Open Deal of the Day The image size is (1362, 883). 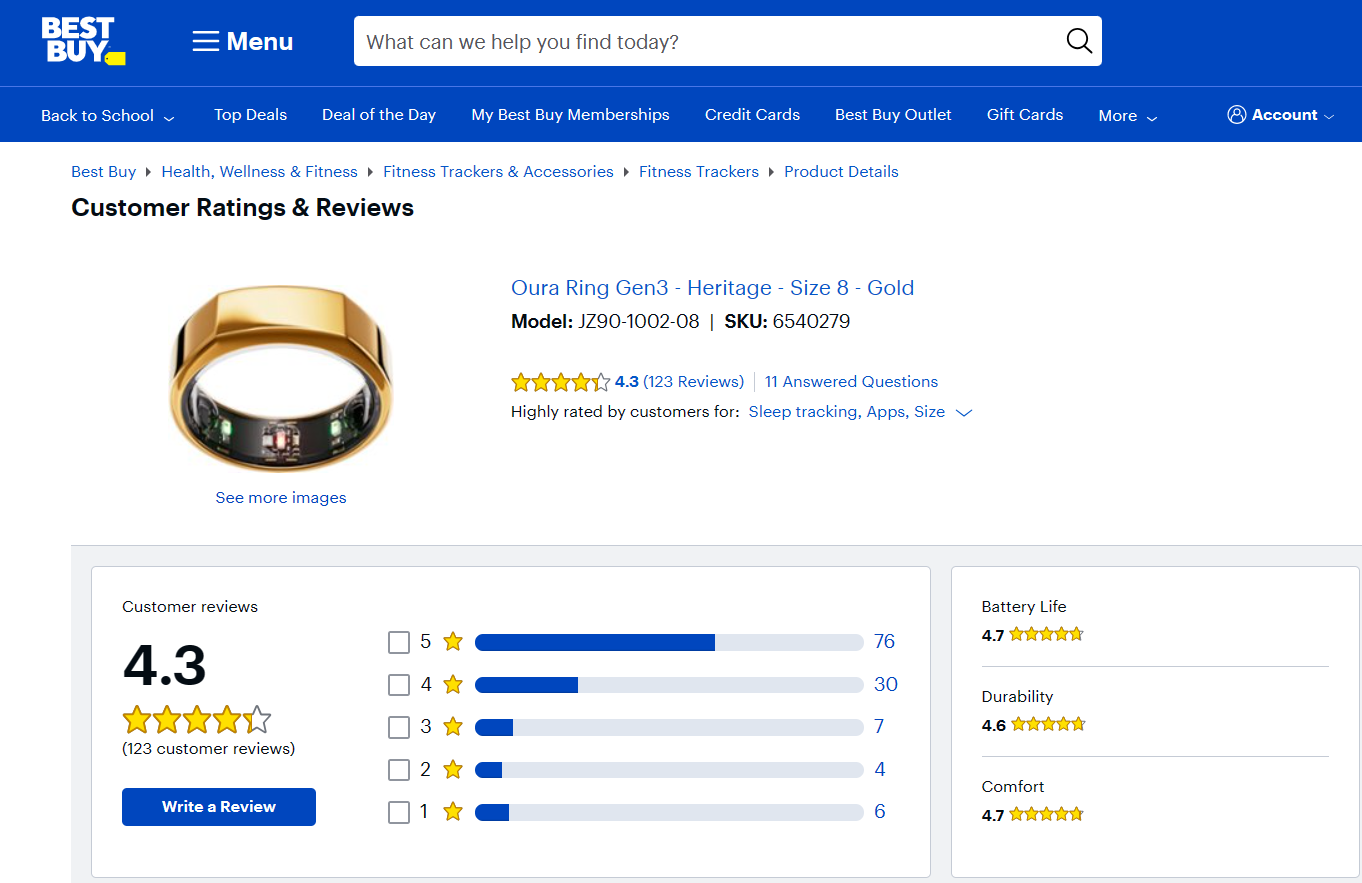[x=379, y=114]
